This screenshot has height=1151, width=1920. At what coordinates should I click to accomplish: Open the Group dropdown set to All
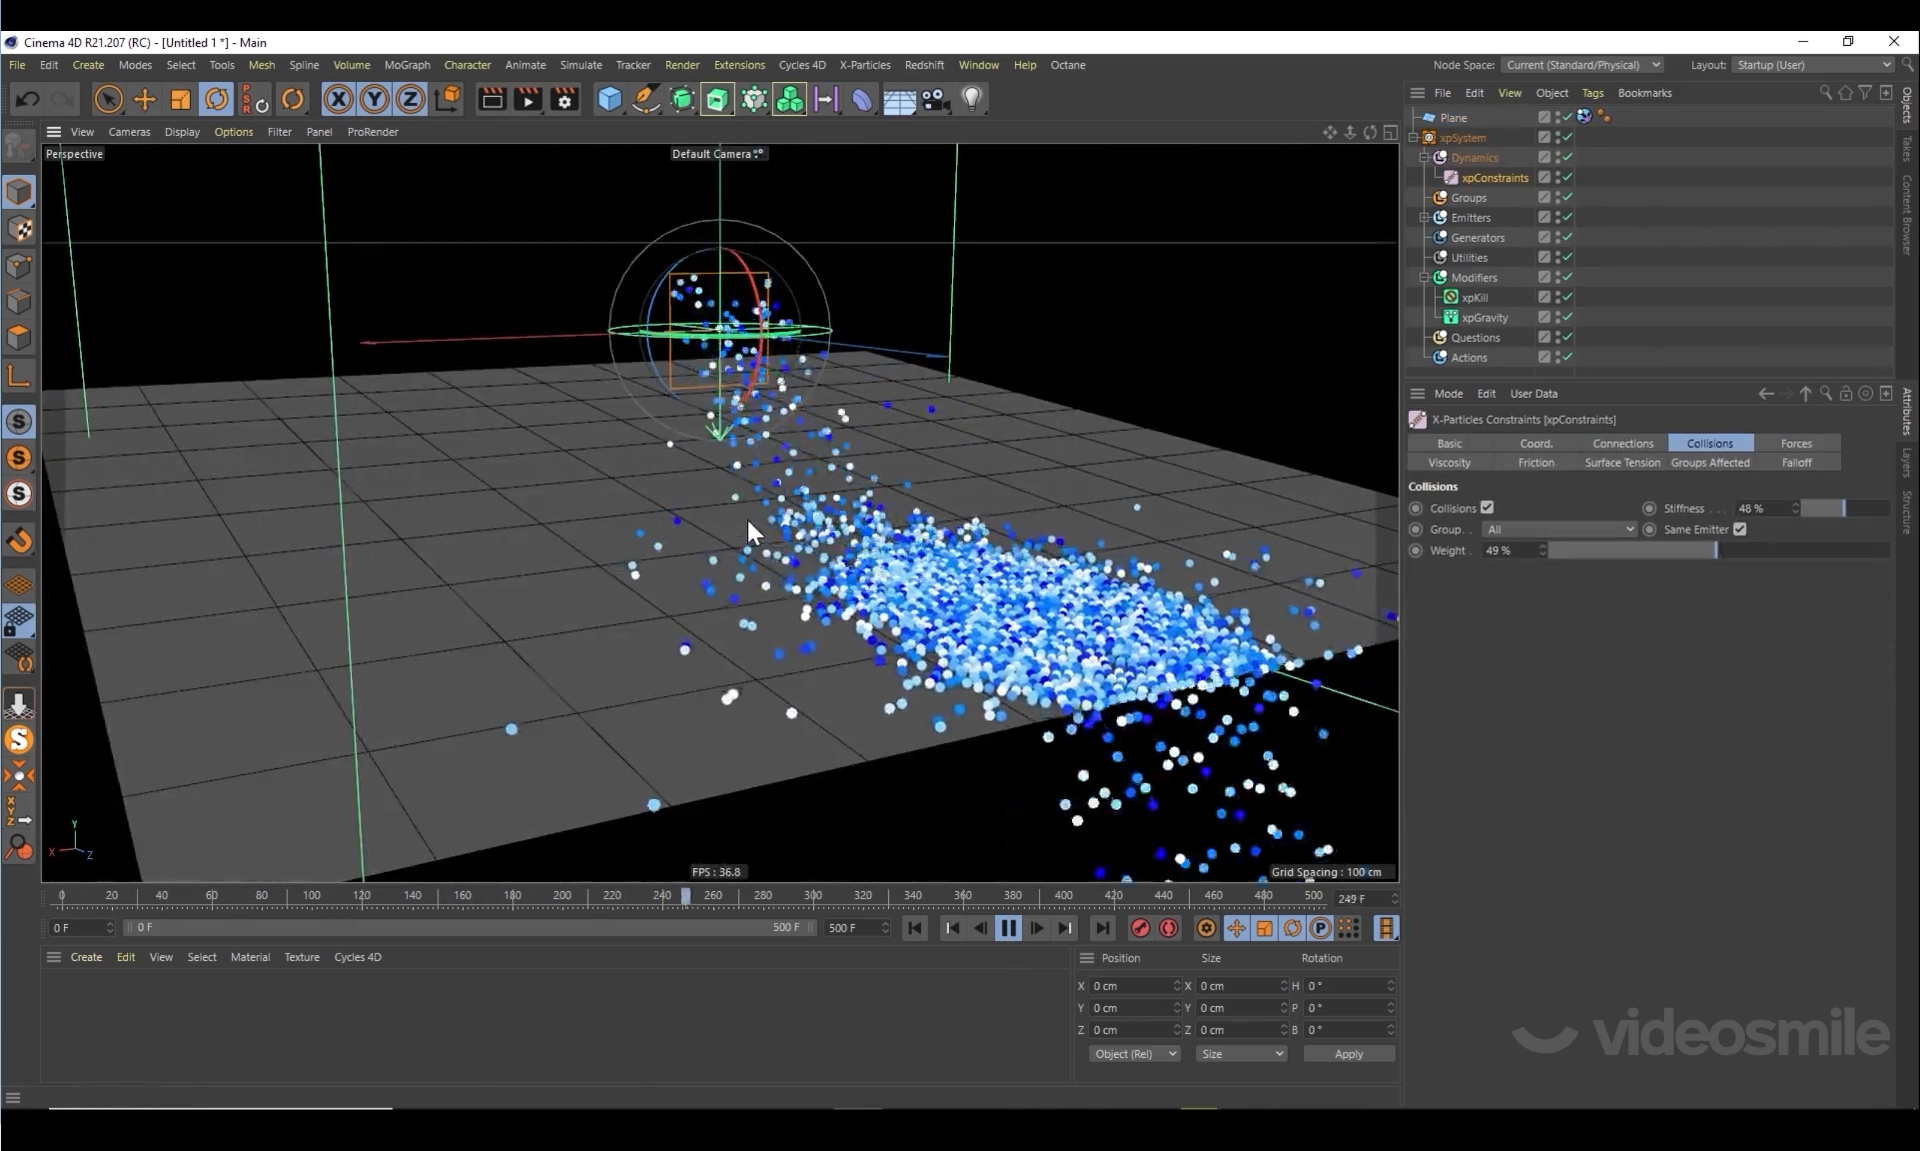(1559, 529)
